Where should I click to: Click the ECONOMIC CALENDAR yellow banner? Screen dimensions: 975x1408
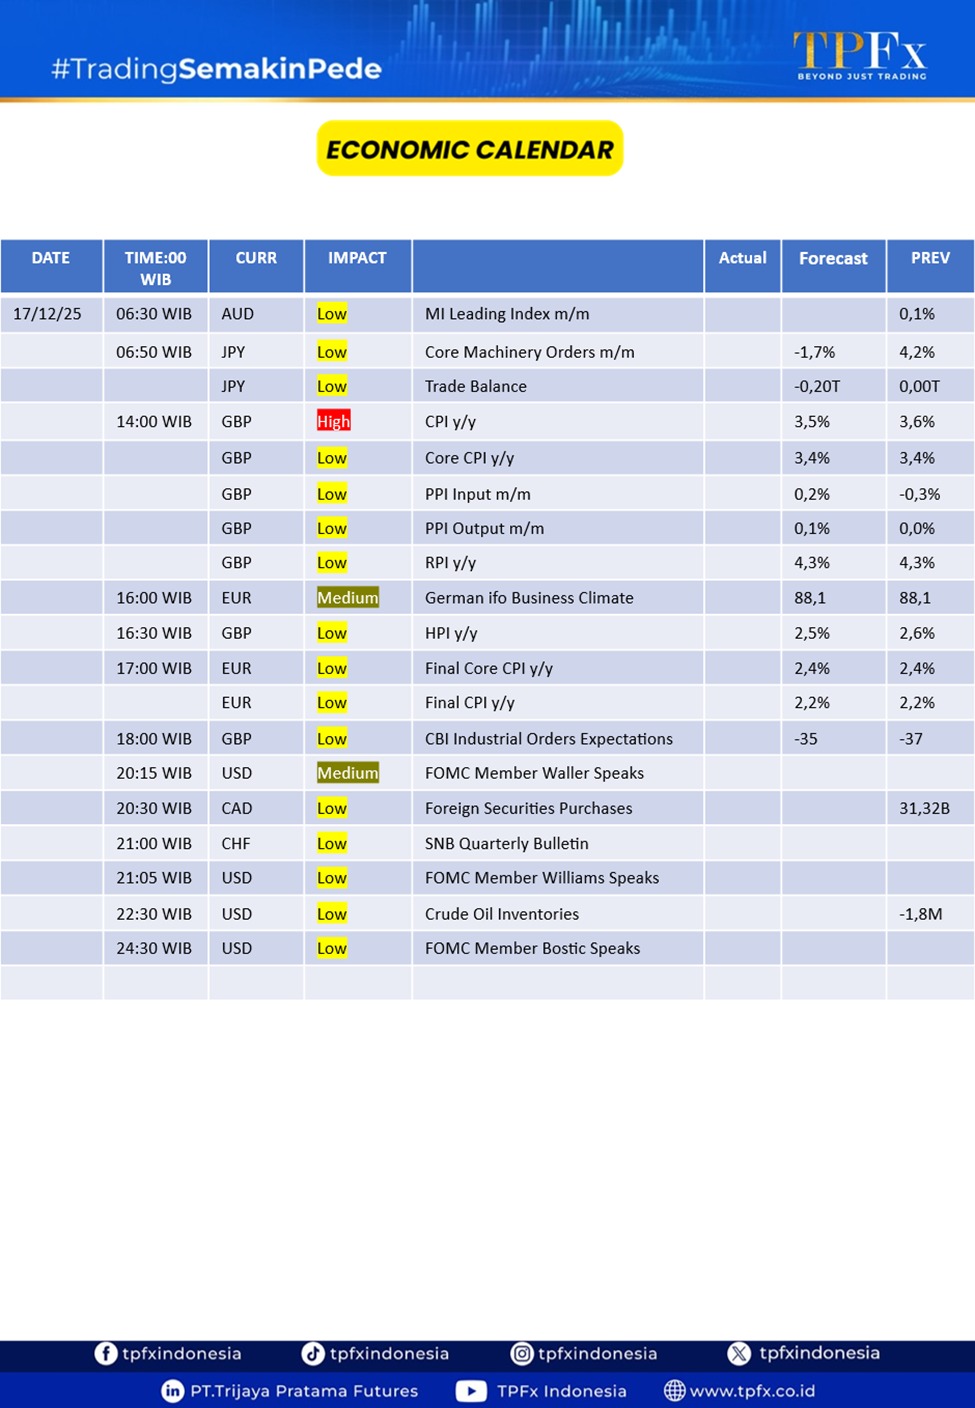click(x=470, y=149)
